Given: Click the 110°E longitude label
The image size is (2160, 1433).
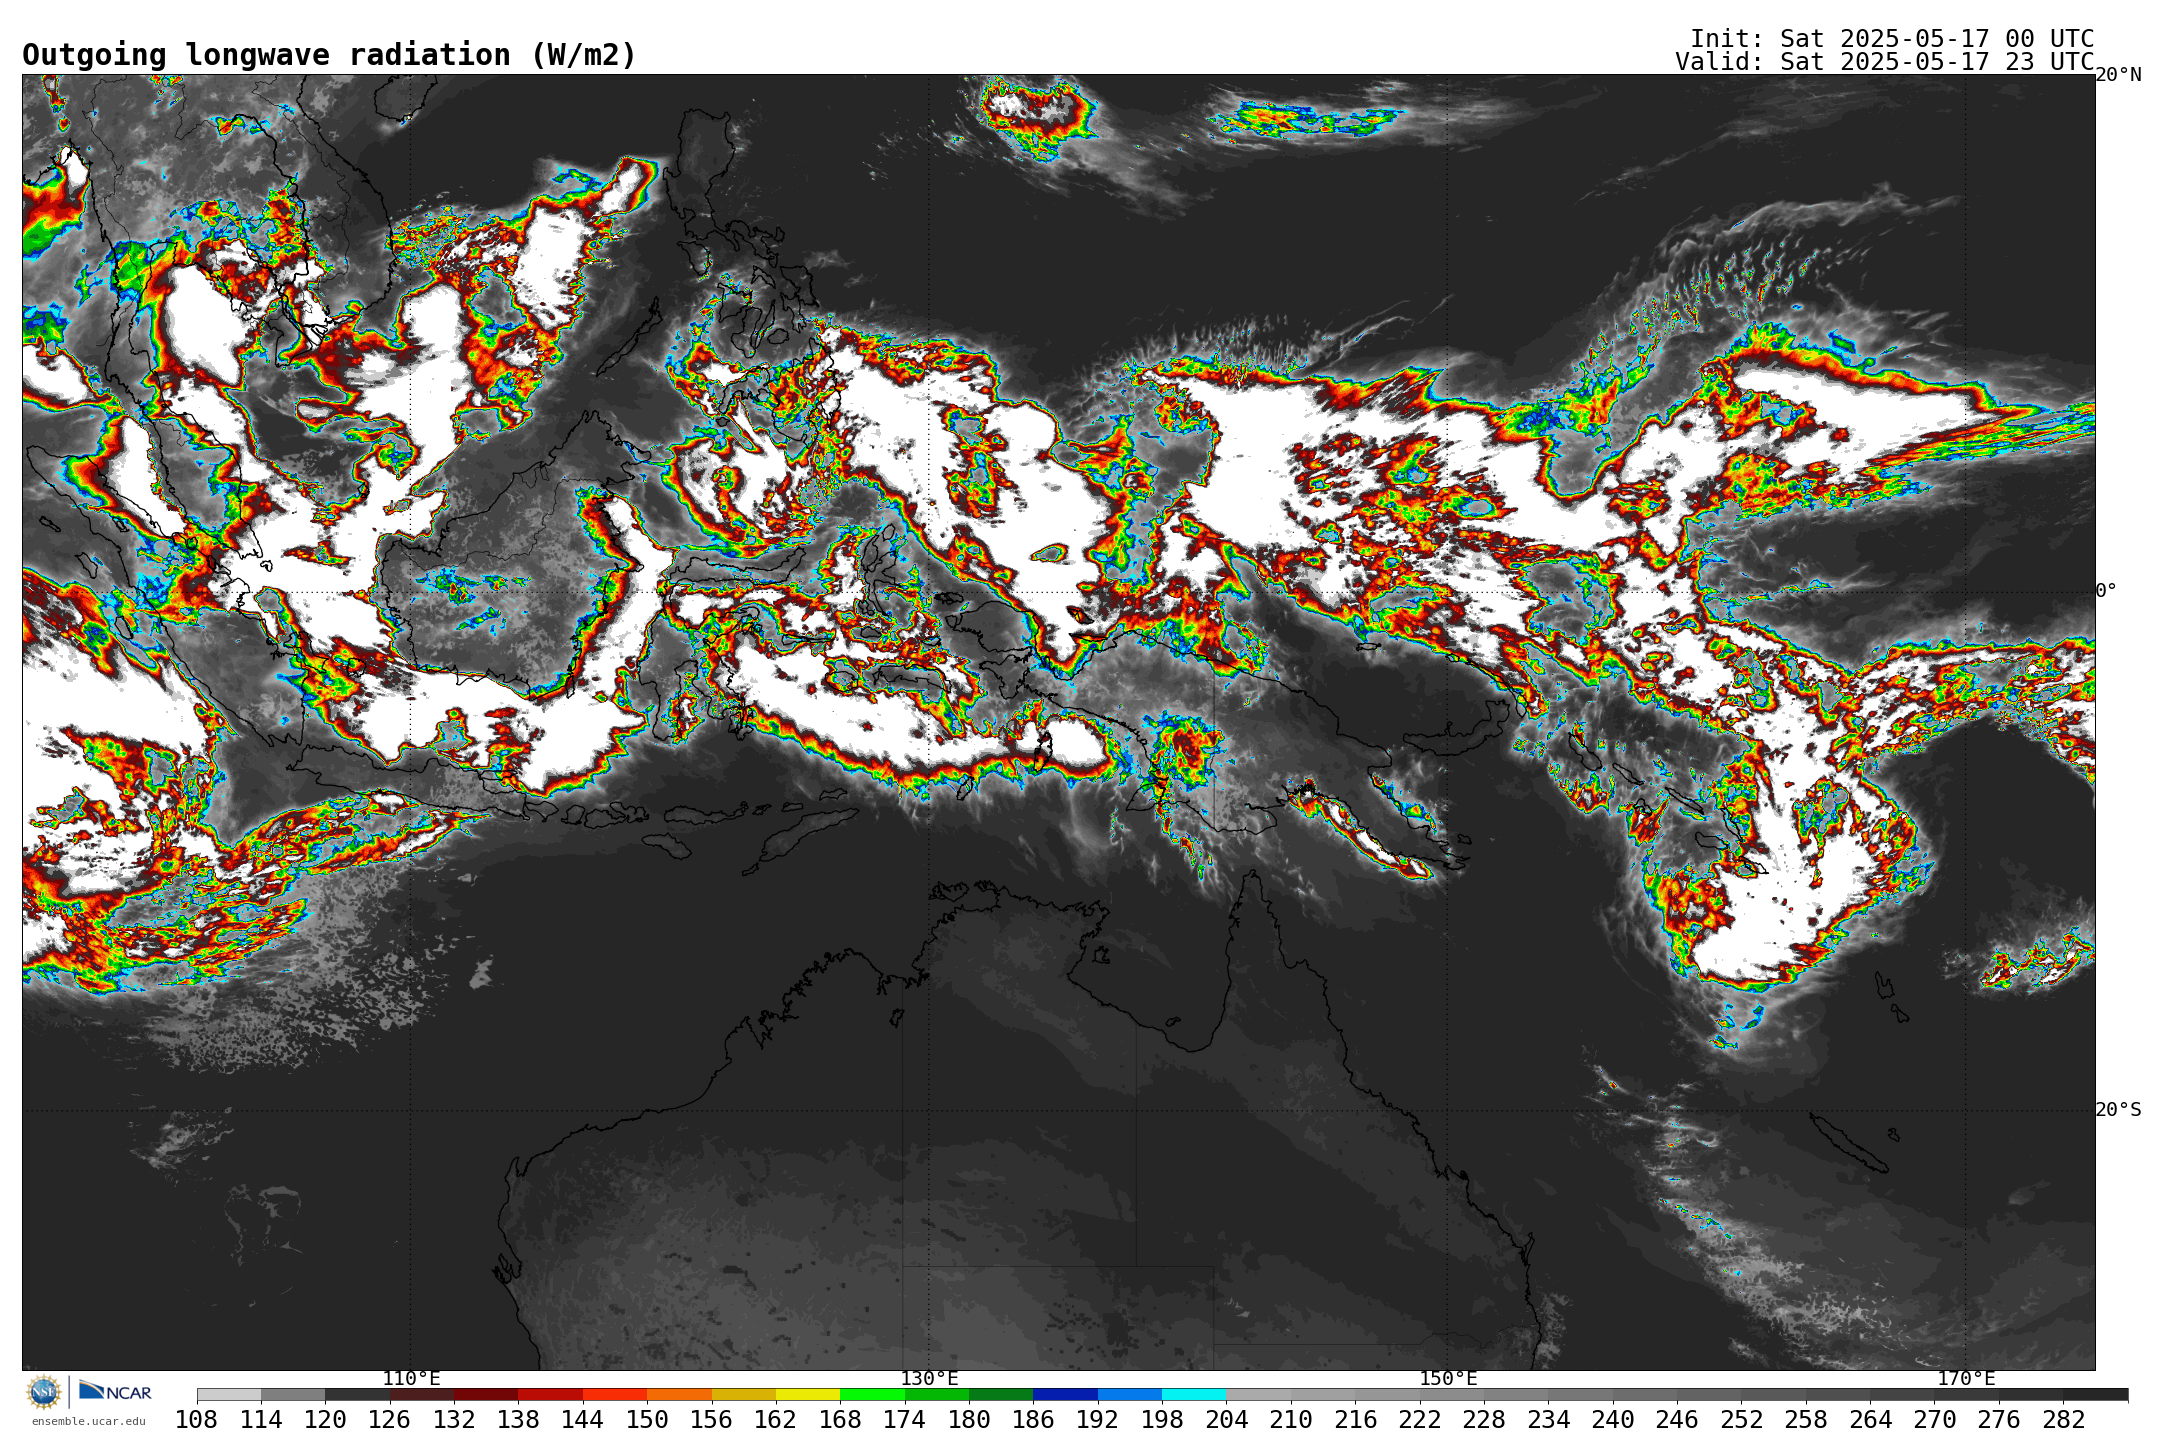Looking at the screenshot, I should click(411, 1379).
